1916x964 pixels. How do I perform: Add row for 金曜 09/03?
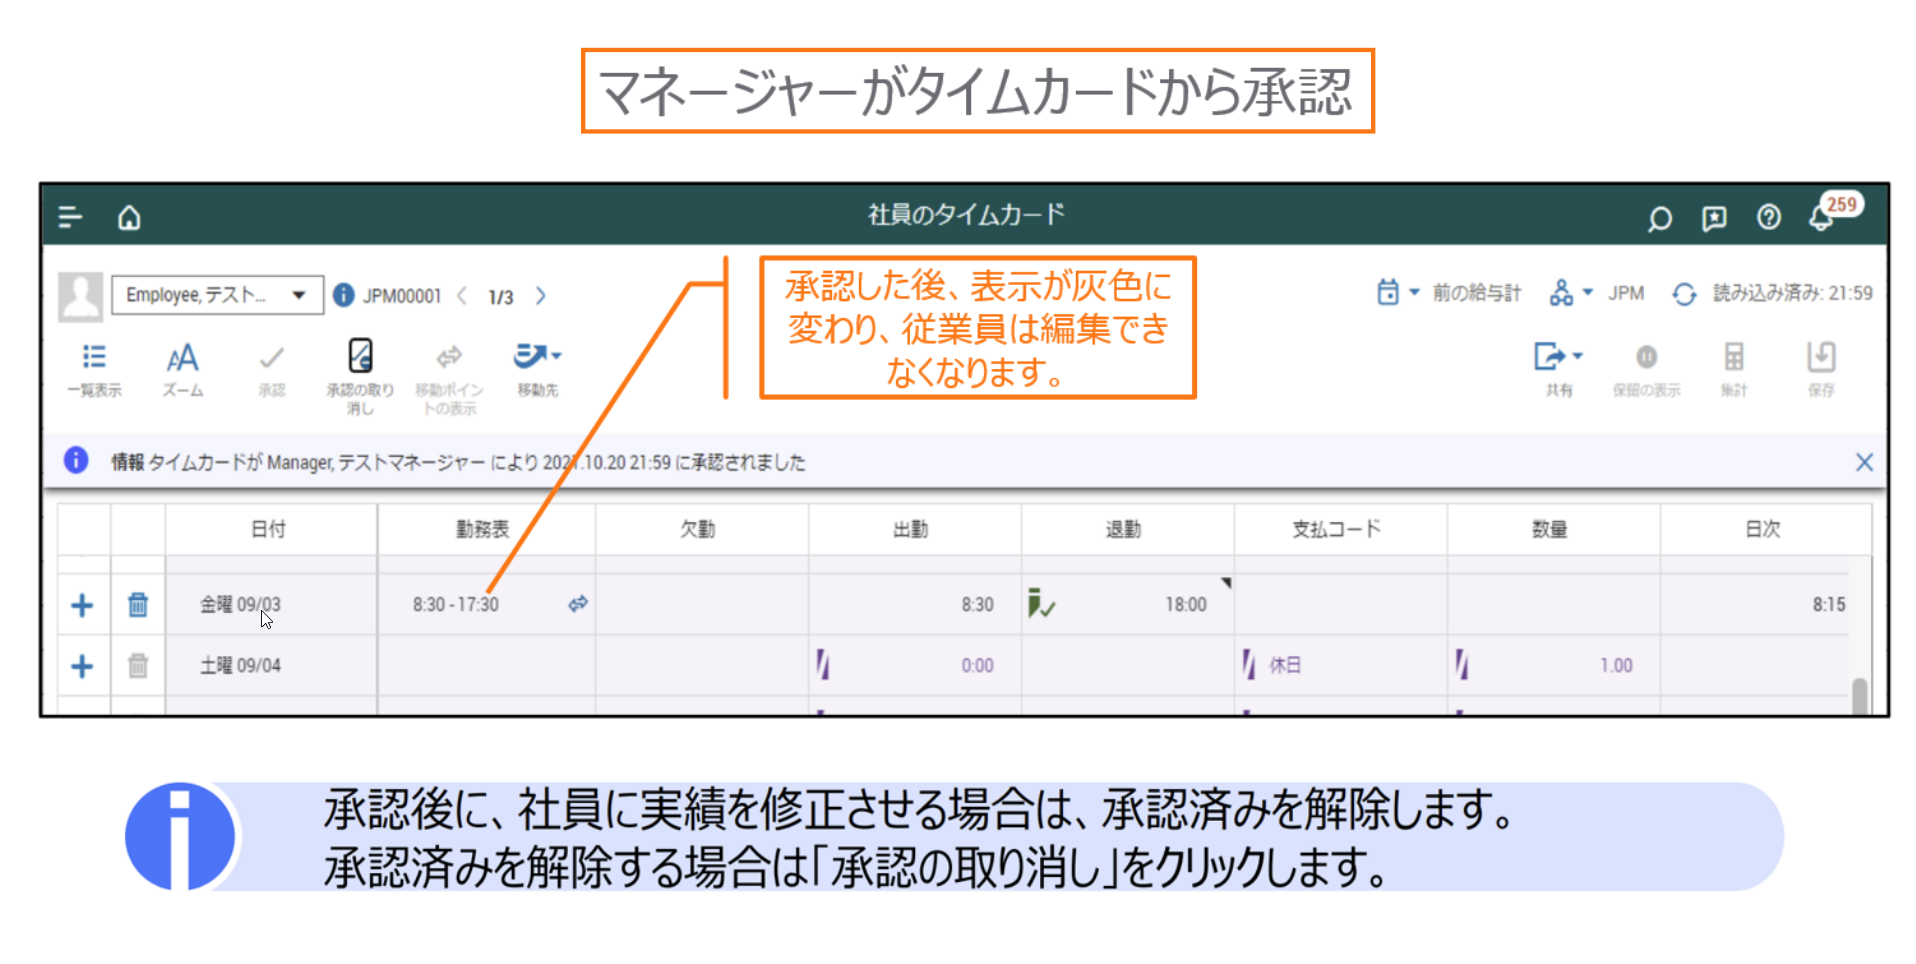[x=82, y=605]
